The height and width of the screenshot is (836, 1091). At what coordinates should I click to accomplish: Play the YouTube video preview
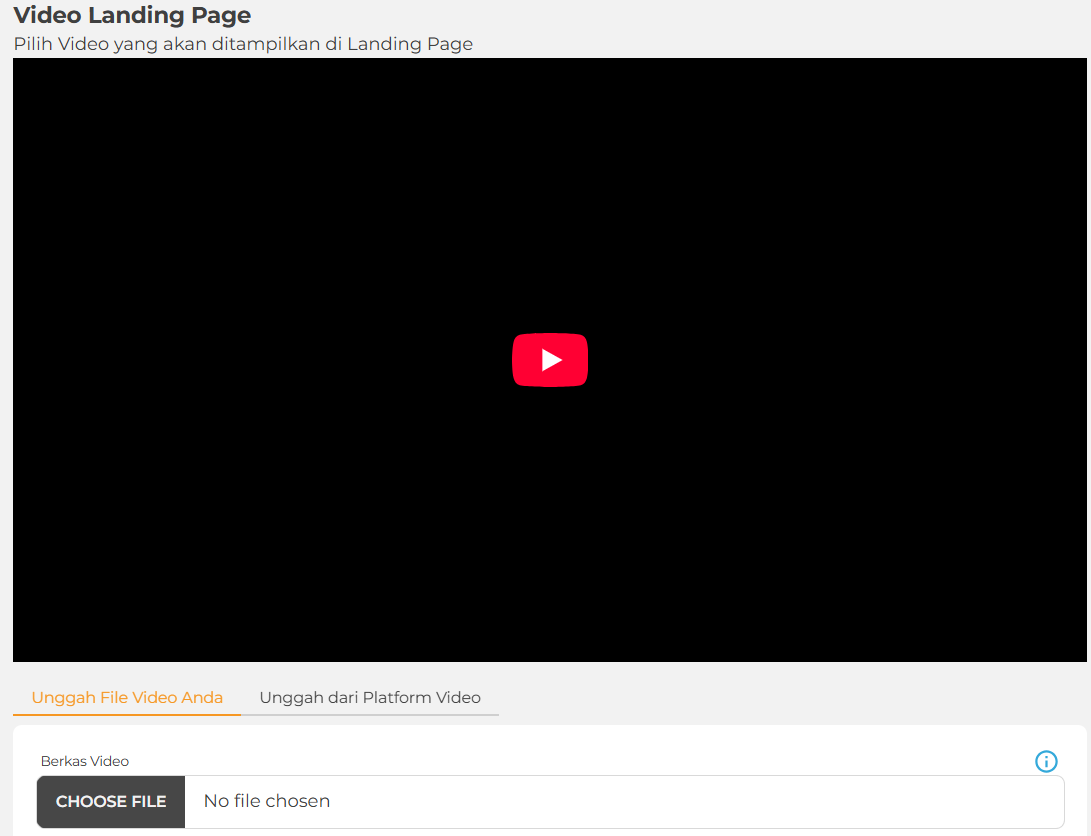pyautogui.click(x=550, y=360)
